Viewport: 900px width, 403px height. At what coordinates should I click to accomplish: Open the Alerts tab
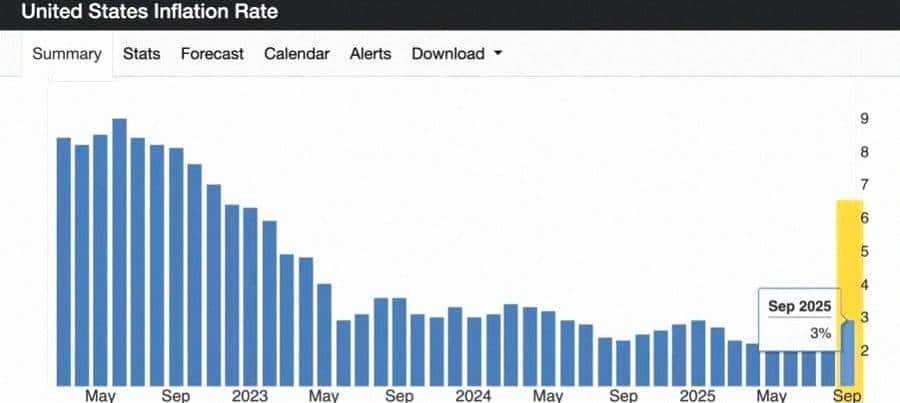click(x=370, y=54)
